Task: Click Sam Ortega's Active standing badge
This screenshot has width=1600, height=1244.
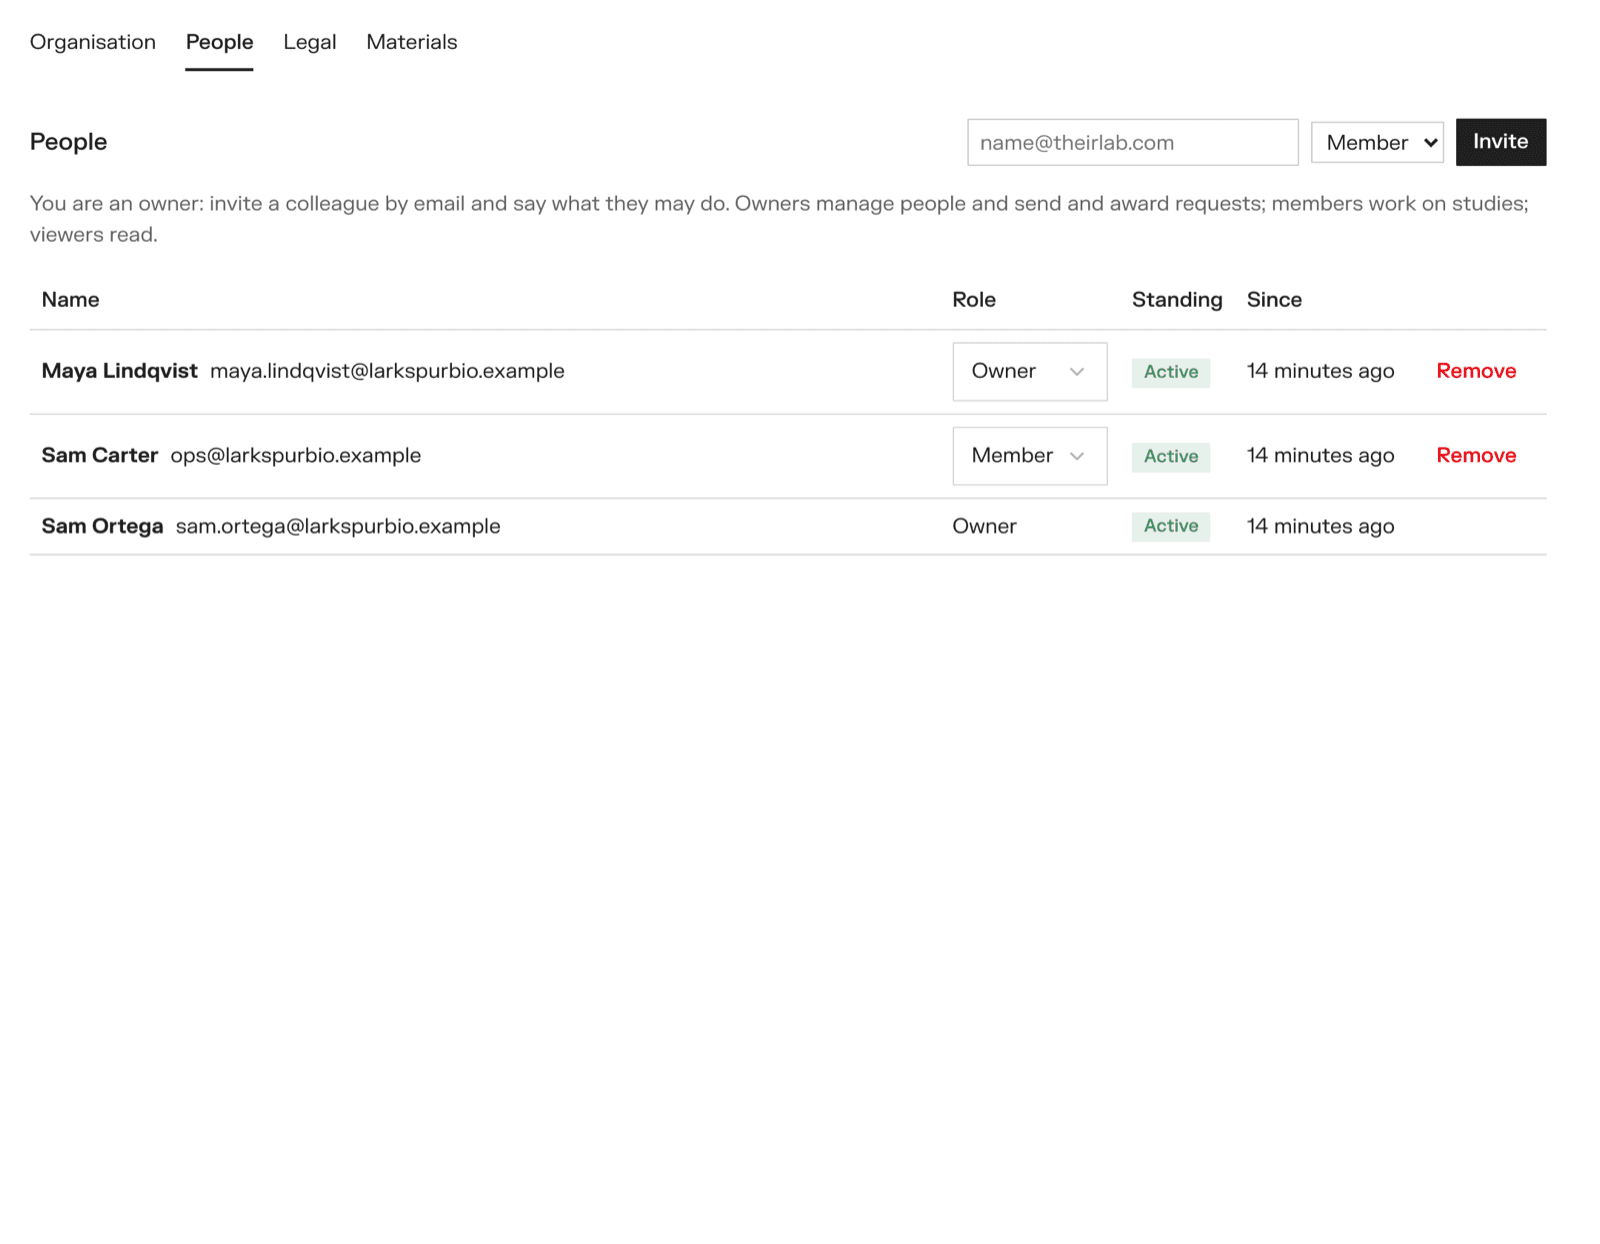Action: pos(1171,526)
